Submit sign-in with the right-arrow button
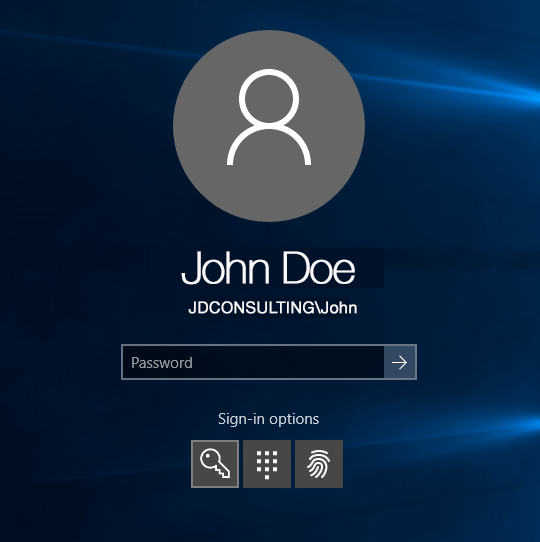This screenshot has height=542, width=540. pos(400,362)
